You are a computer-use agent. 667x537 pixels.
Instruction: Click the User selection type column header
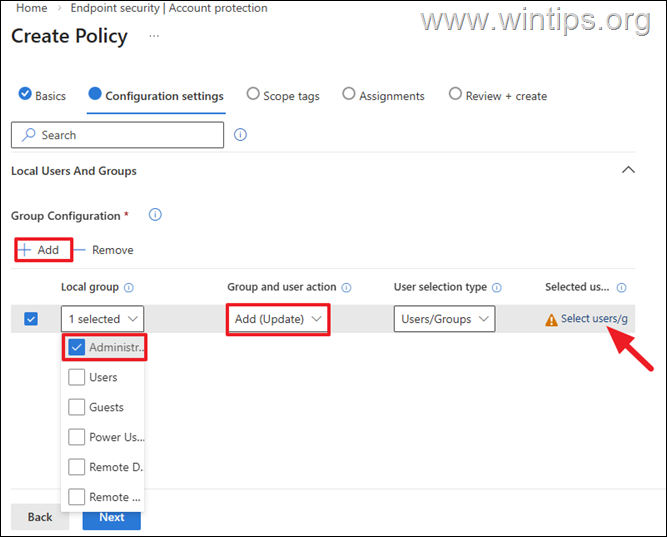coord(440,287)
